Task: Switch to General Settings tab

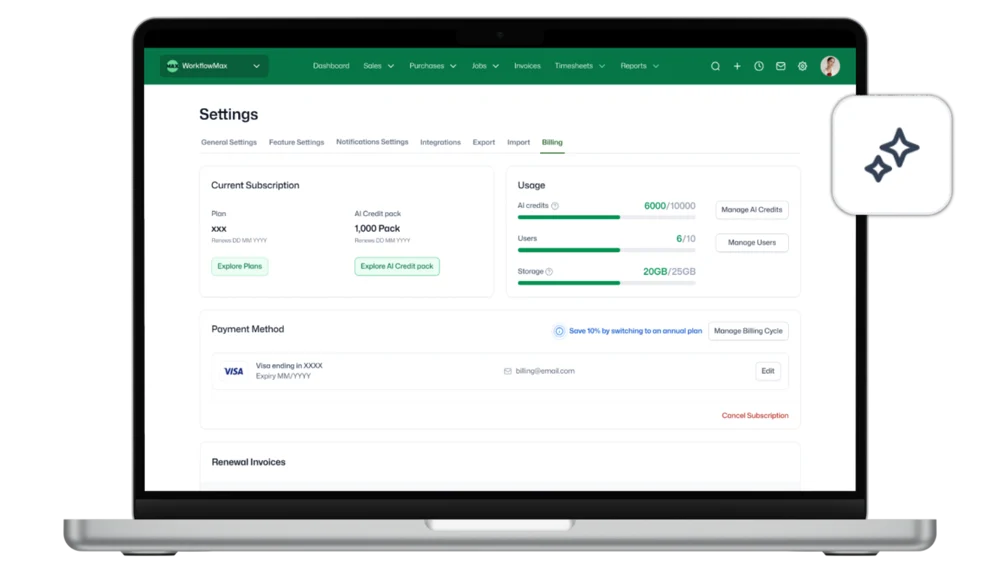Action: [229, 142]
